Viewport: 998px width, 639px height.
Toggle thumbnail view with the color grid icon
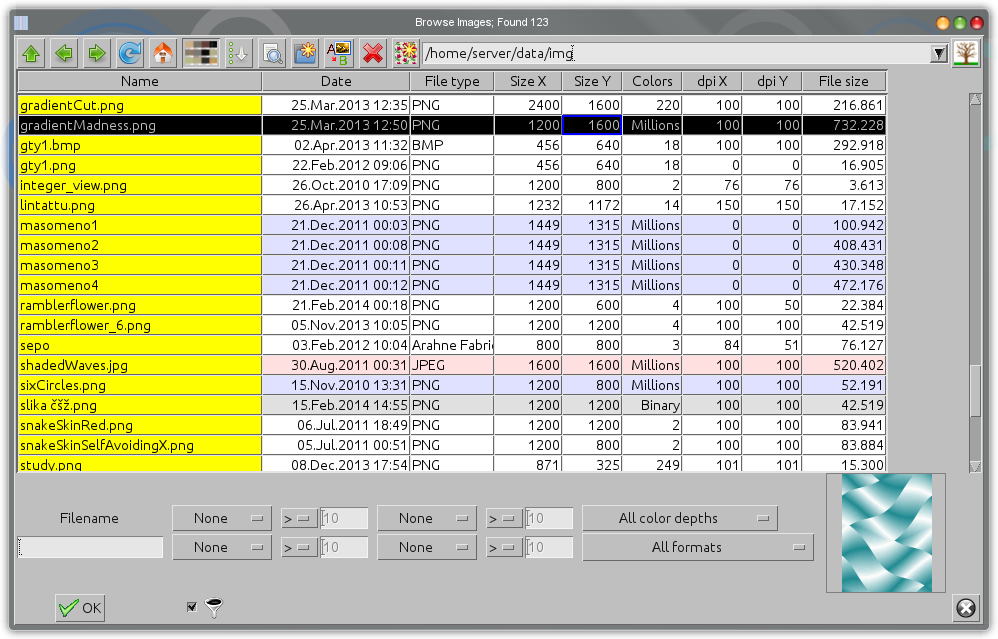pyautogui.click(x=200, y=53)
